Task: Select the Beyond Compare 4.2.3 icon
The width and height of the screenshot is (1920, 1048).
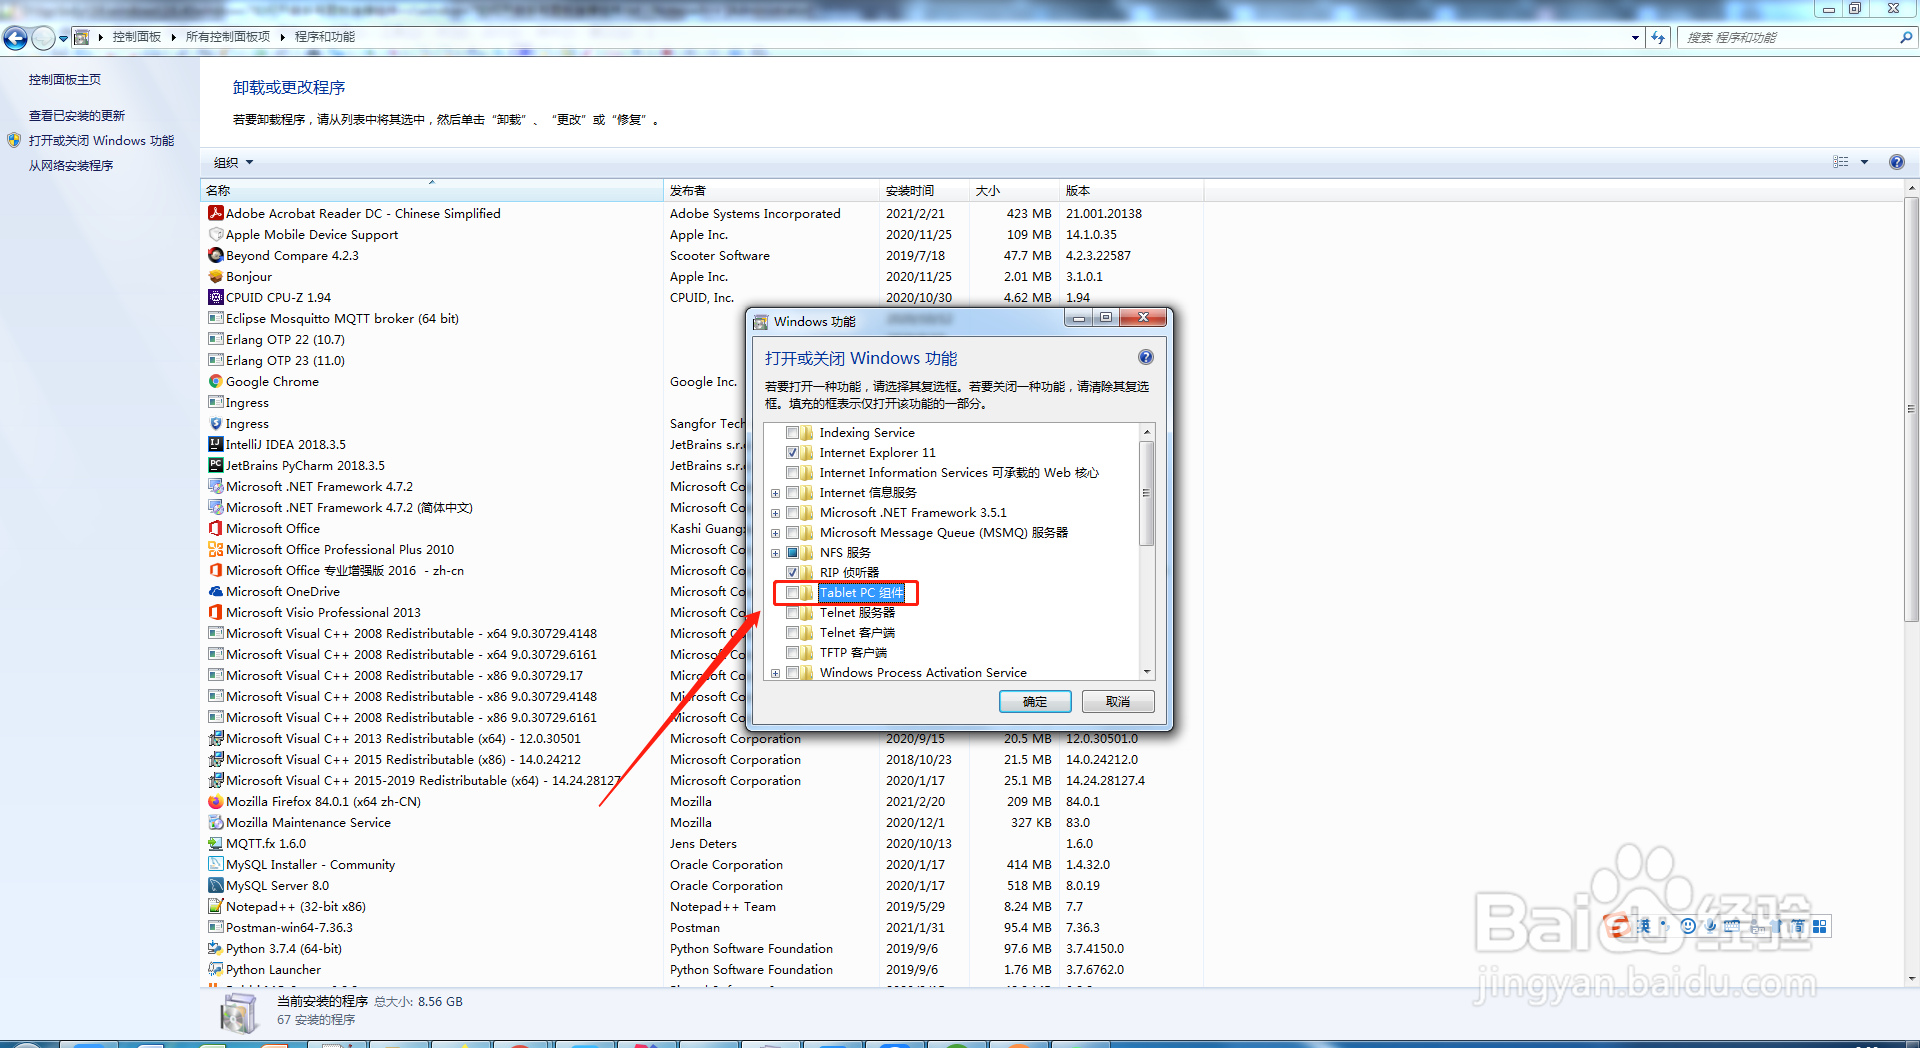Action: coord(215,255)
